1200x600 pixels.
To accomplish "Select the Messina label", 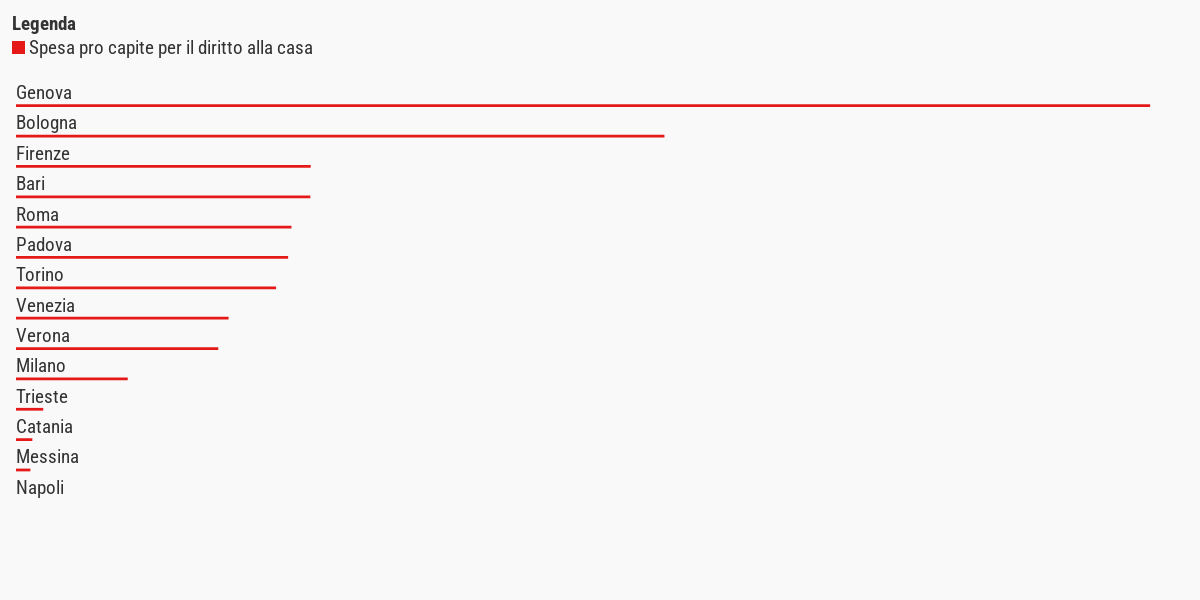I will point(47,457).
